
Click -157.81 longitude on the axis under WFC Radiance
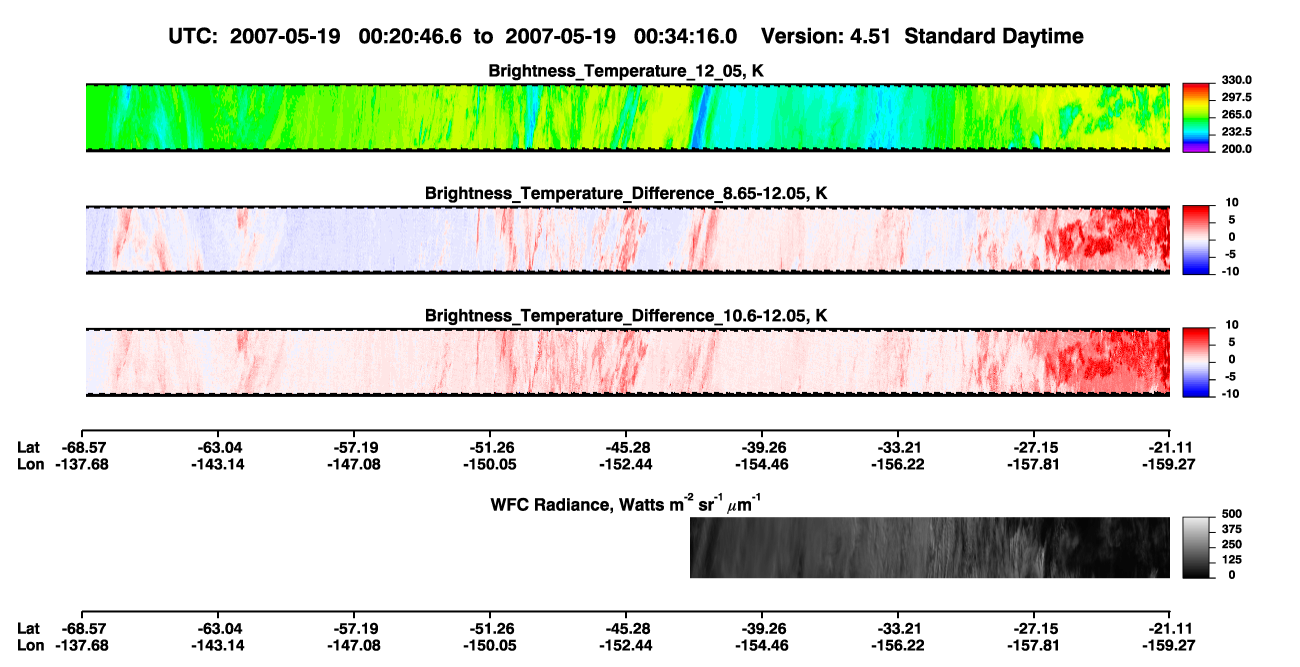(x=1034, y=644)
